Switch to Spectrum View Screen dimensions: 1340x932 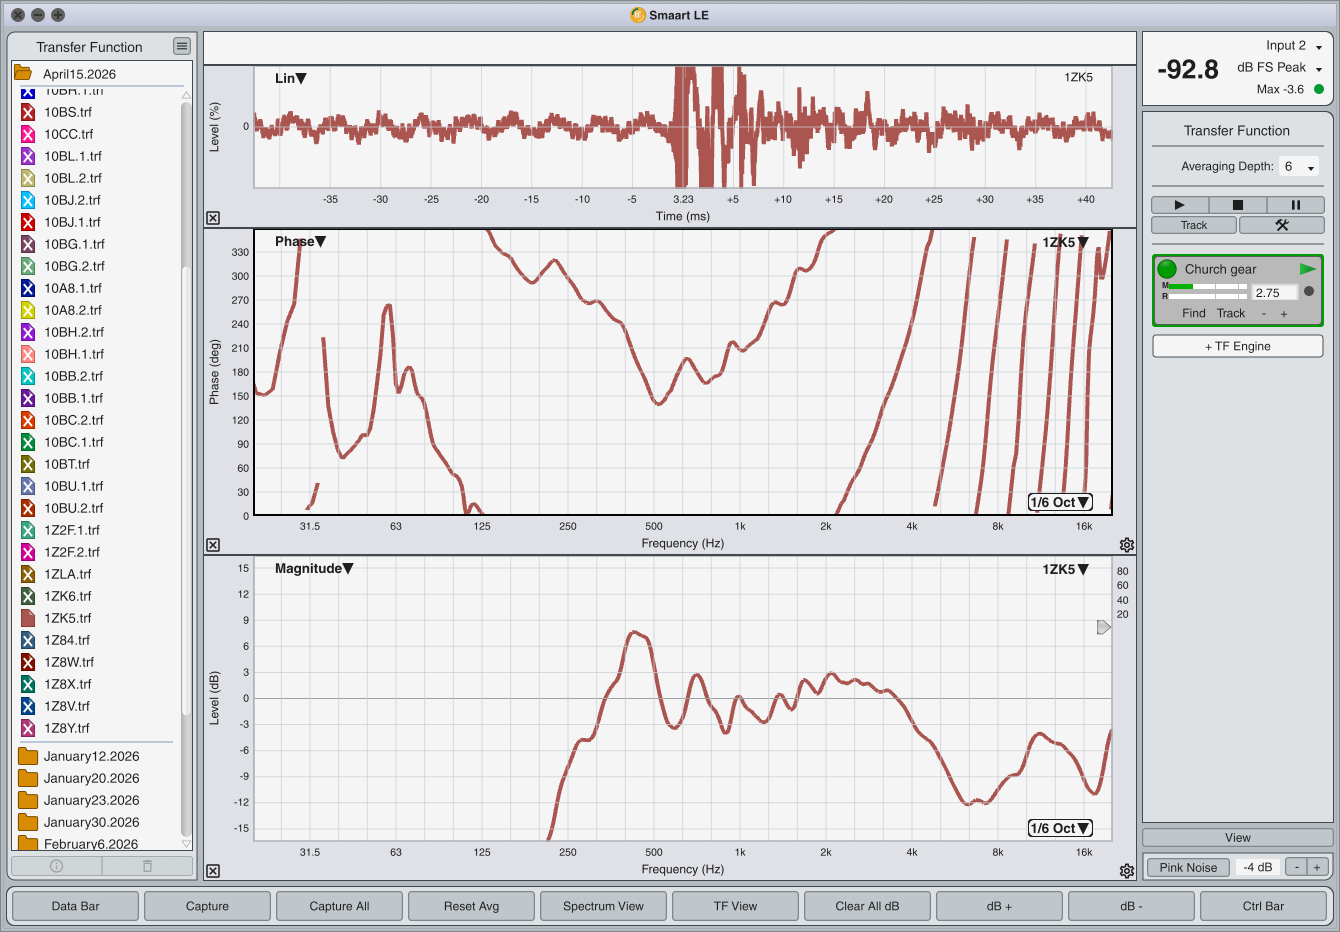coord(603,906)
